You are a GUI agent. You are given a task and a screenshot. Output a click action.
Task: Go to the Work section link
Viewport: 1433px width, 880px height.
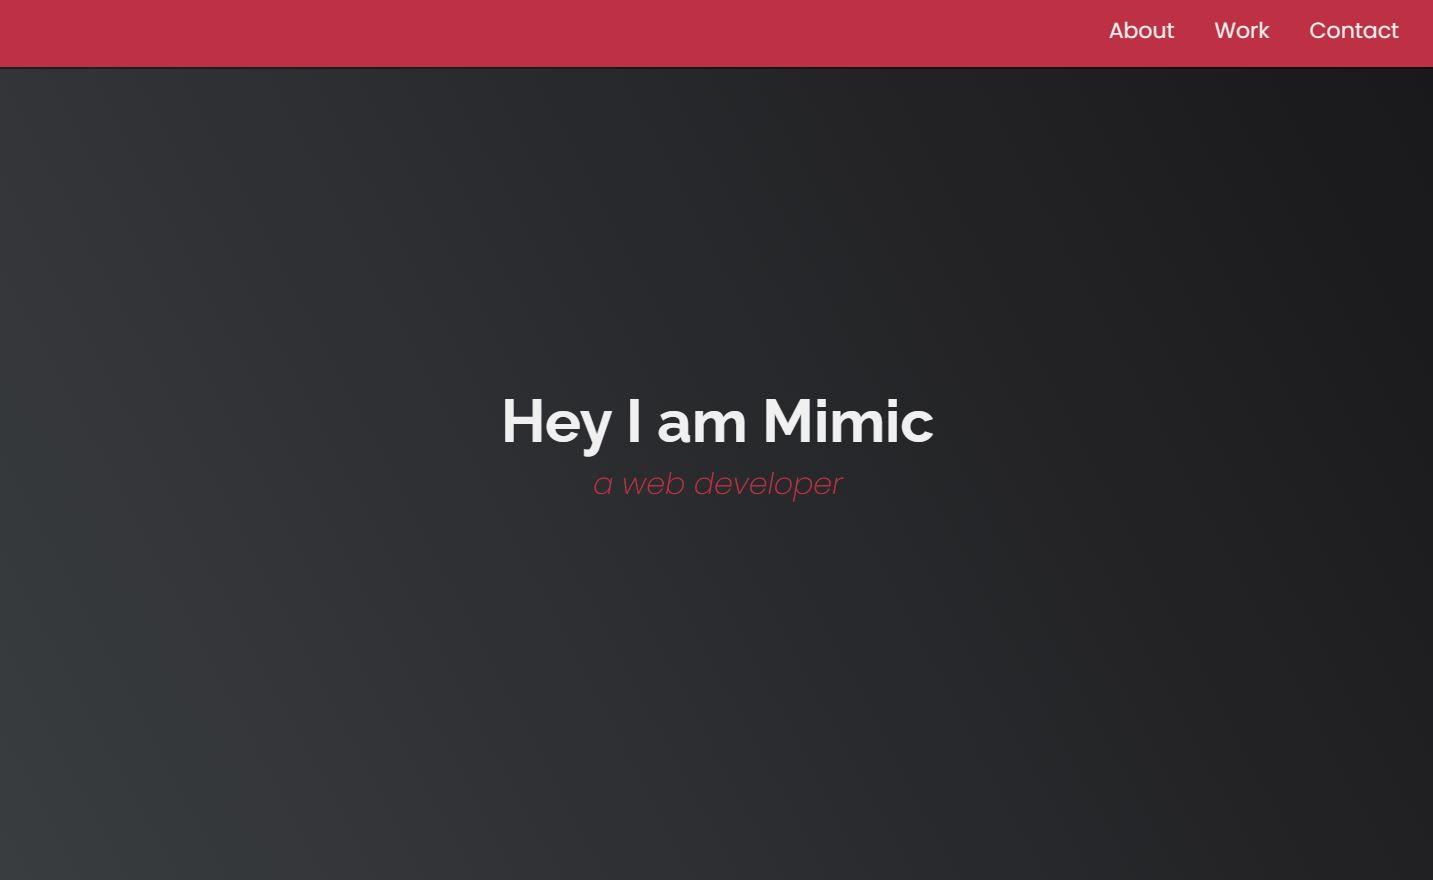pos(1241,31)
